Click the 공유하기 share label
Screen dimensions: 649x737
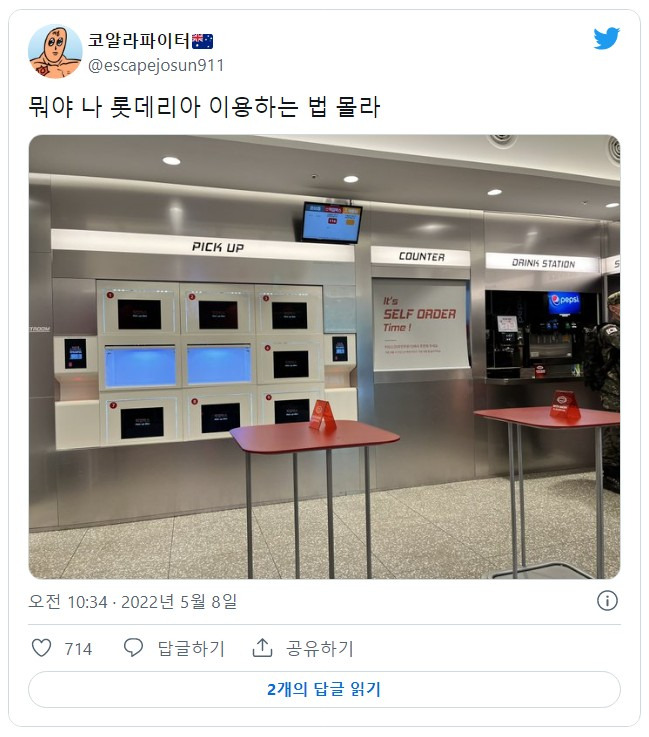click(x=320, y=649)
